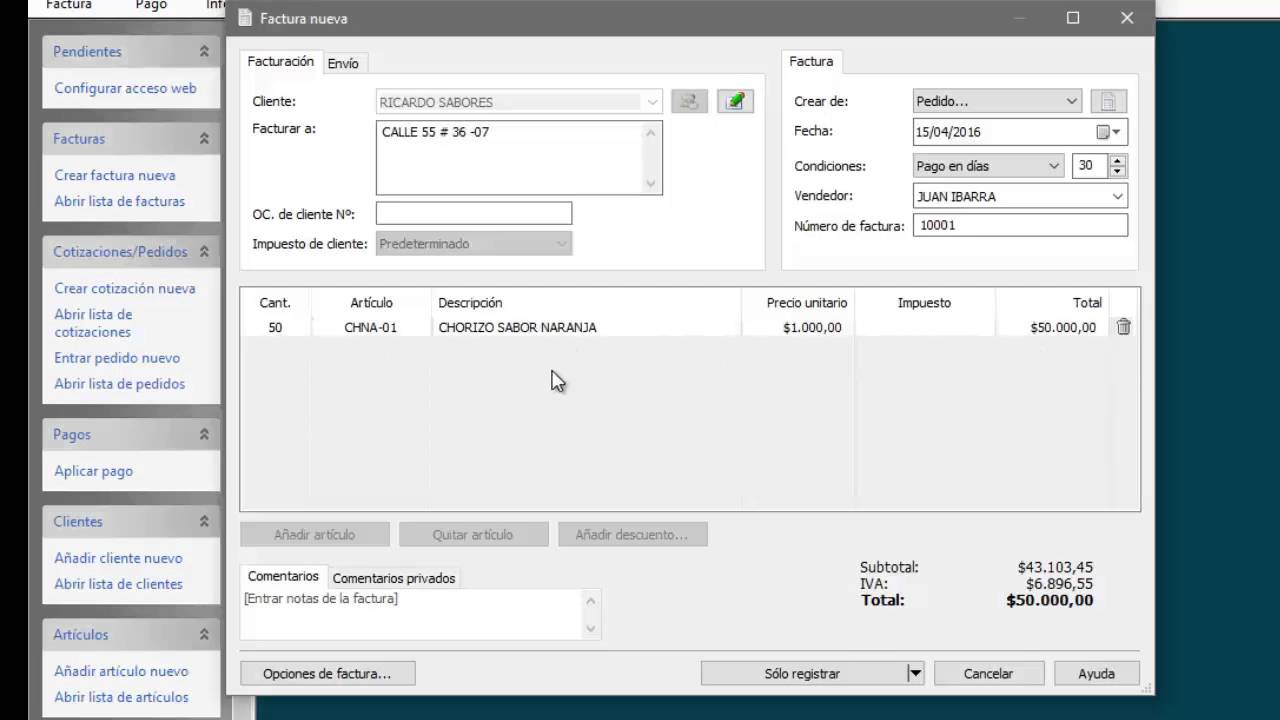Open Abrir lista de facturas link

point(120,201)
